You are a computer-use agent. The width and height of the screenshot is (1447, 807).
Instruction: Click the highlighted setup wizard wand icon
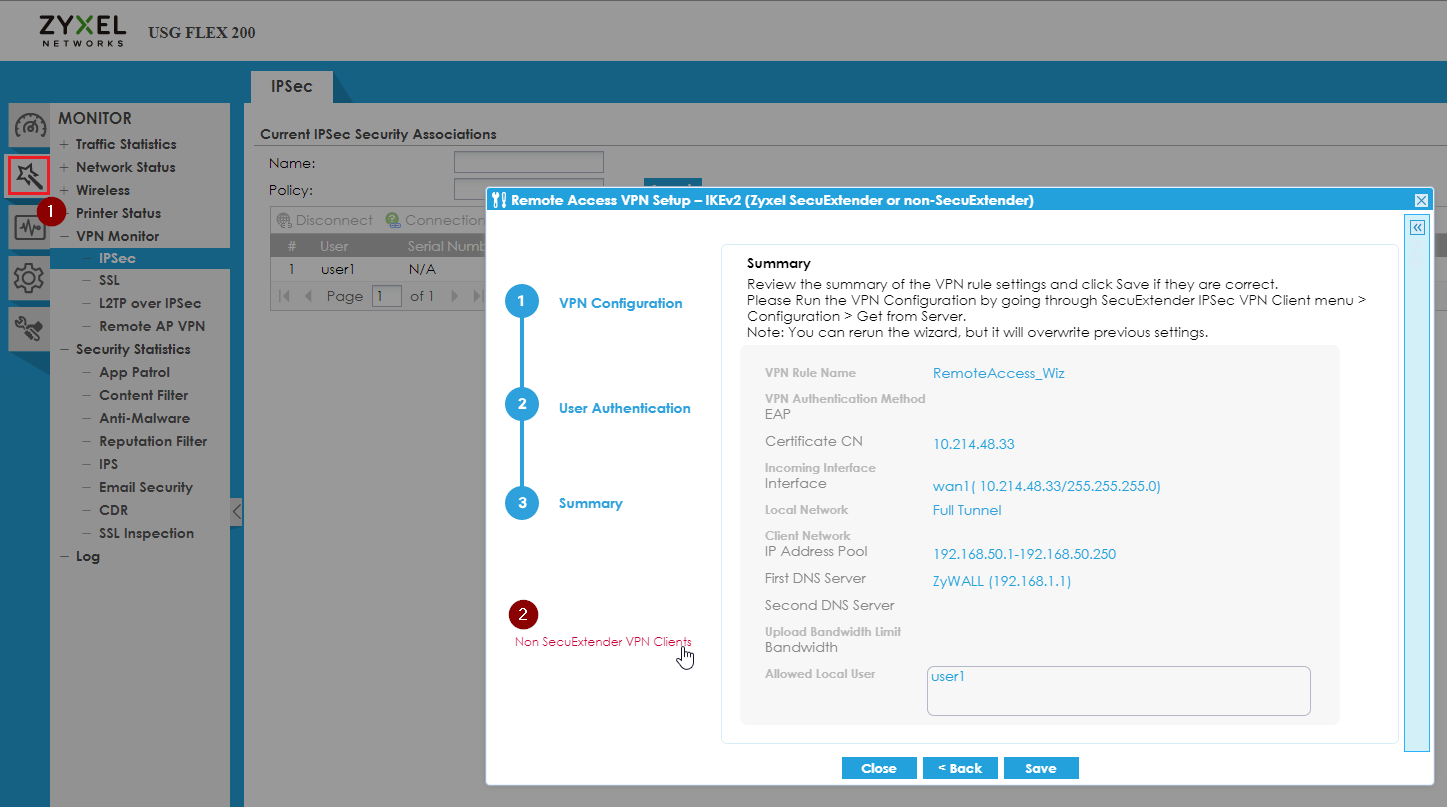coord(29,175)
